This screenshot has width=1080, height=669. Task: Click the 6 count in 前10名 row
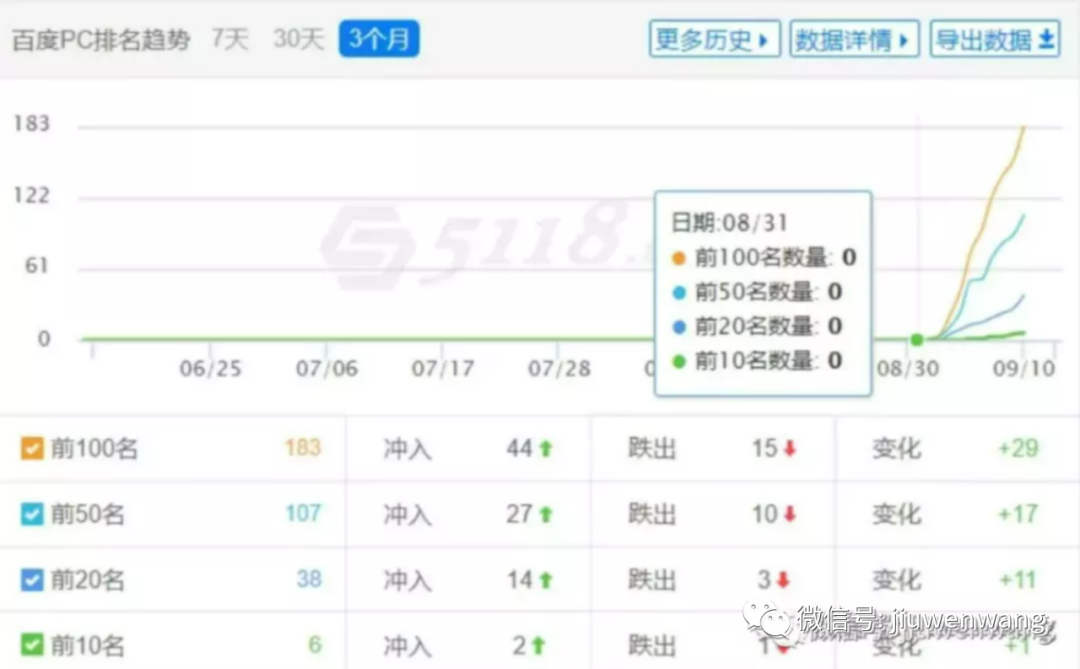315,645
